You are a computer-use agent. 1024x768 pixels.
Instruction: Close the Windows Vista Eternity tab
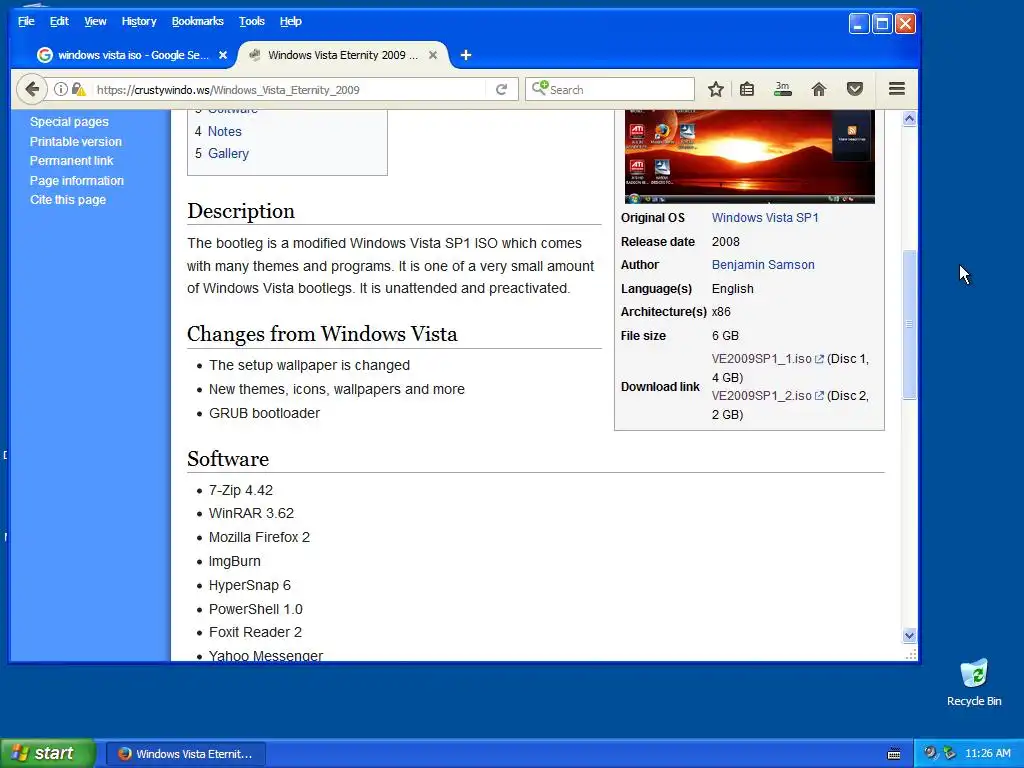tap(432, 56)
